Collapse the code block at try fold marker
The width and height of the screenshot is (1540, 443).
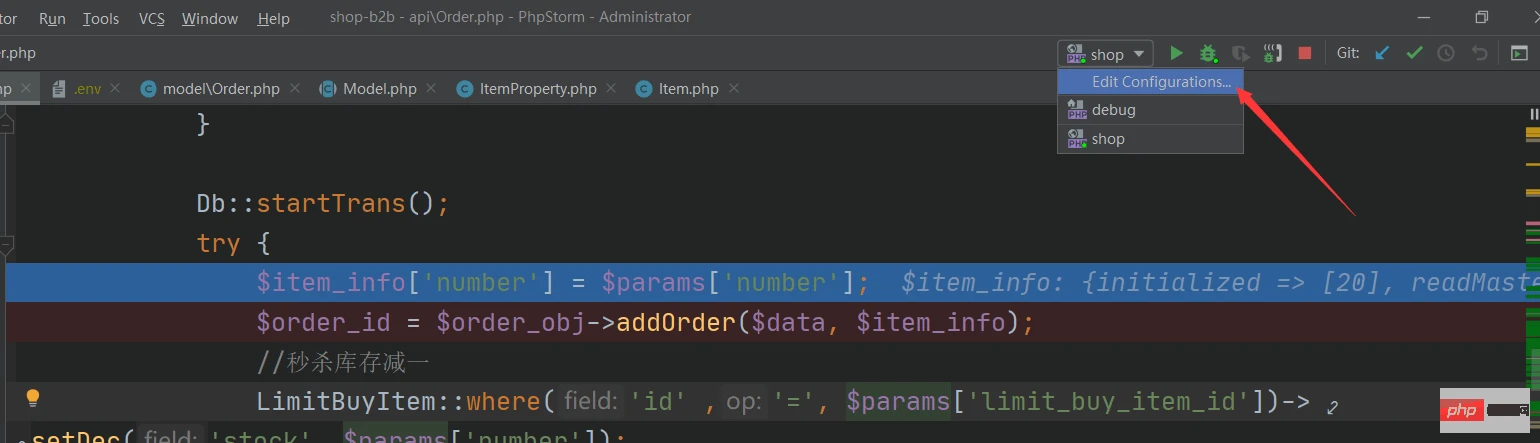6,243
